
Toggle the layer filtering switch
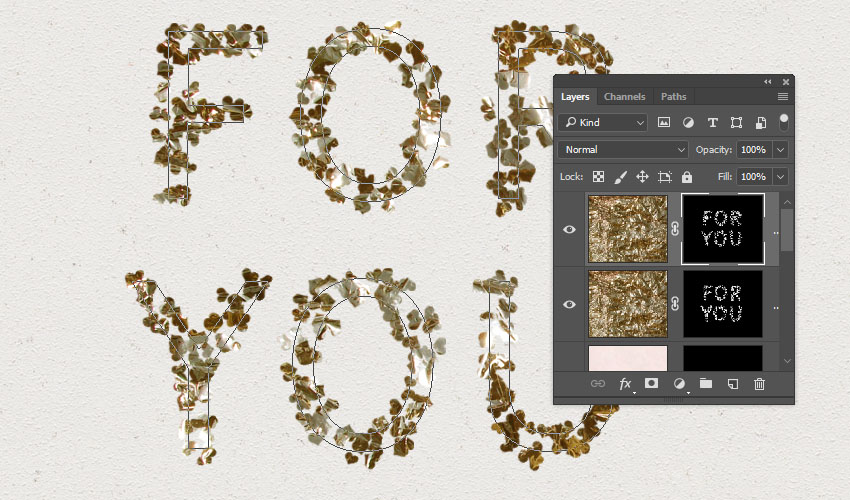tap(783, 122)
